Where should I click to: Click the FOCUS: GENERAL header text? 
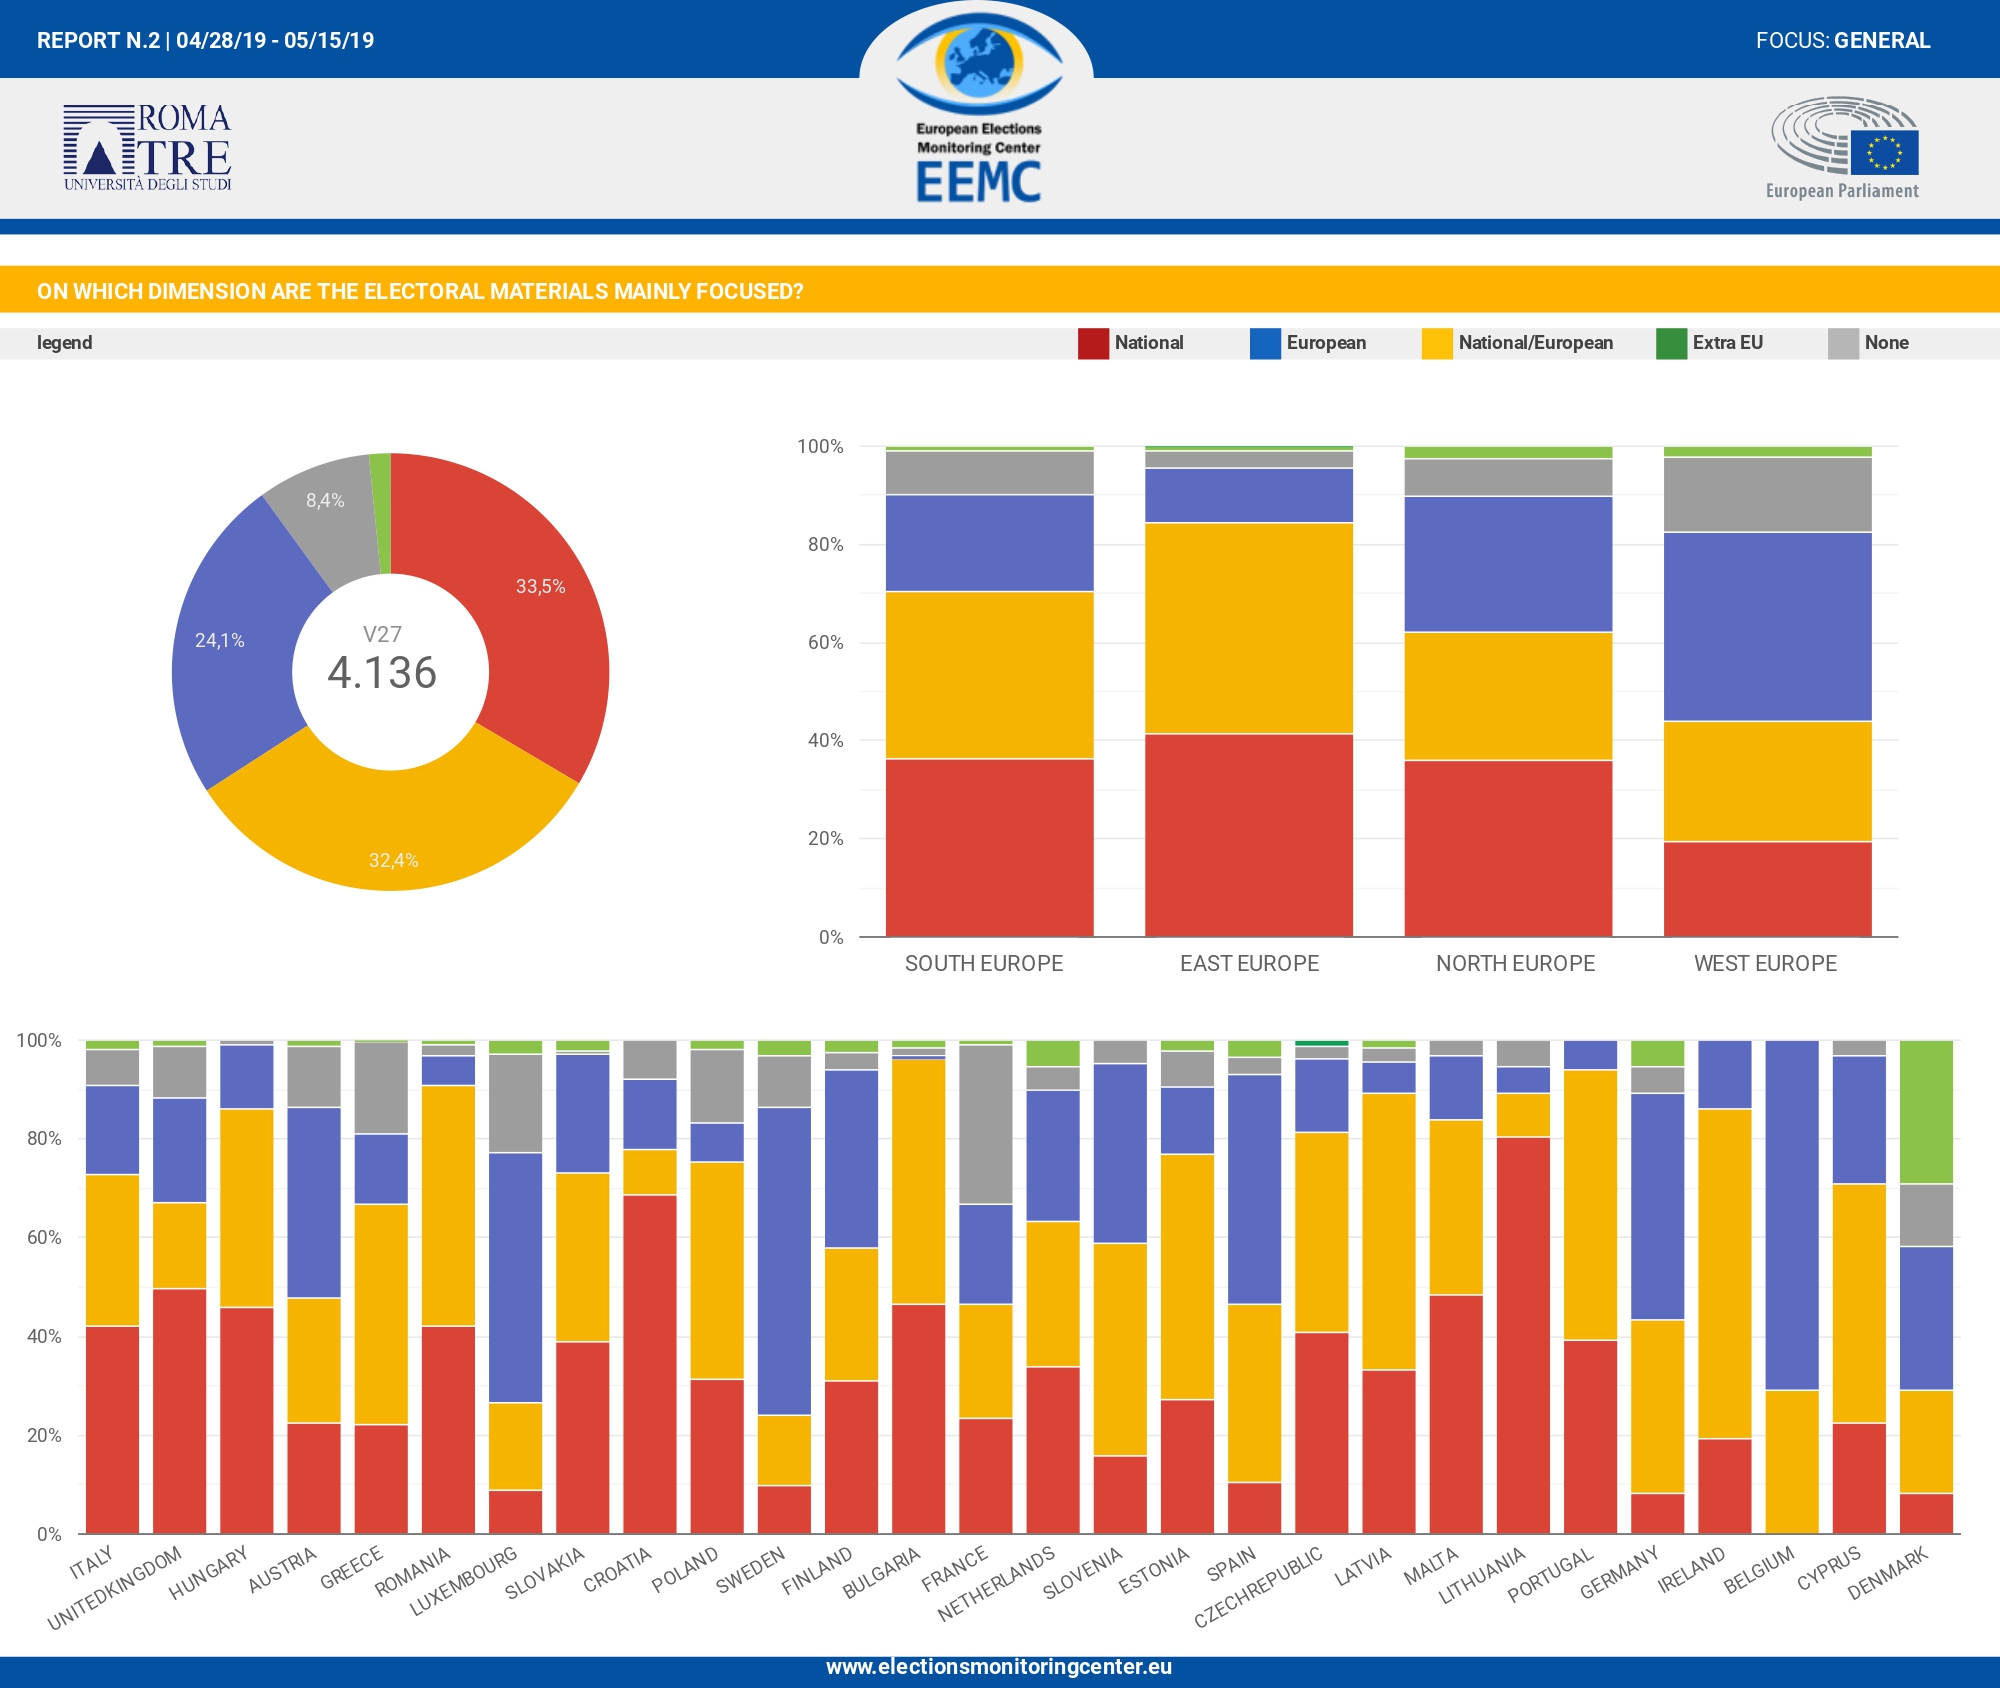1843,40
